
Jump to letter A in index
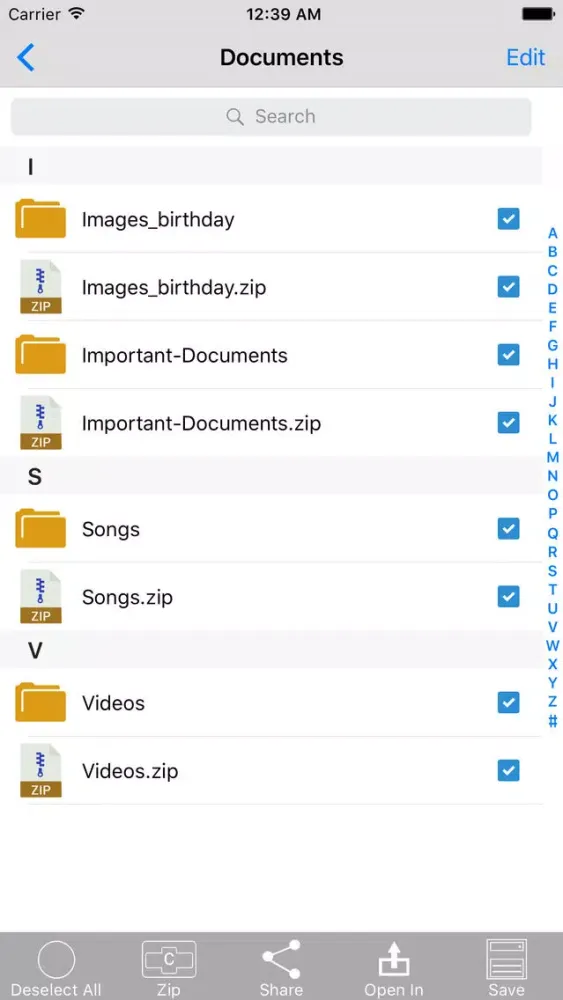[x=553, y=233]
